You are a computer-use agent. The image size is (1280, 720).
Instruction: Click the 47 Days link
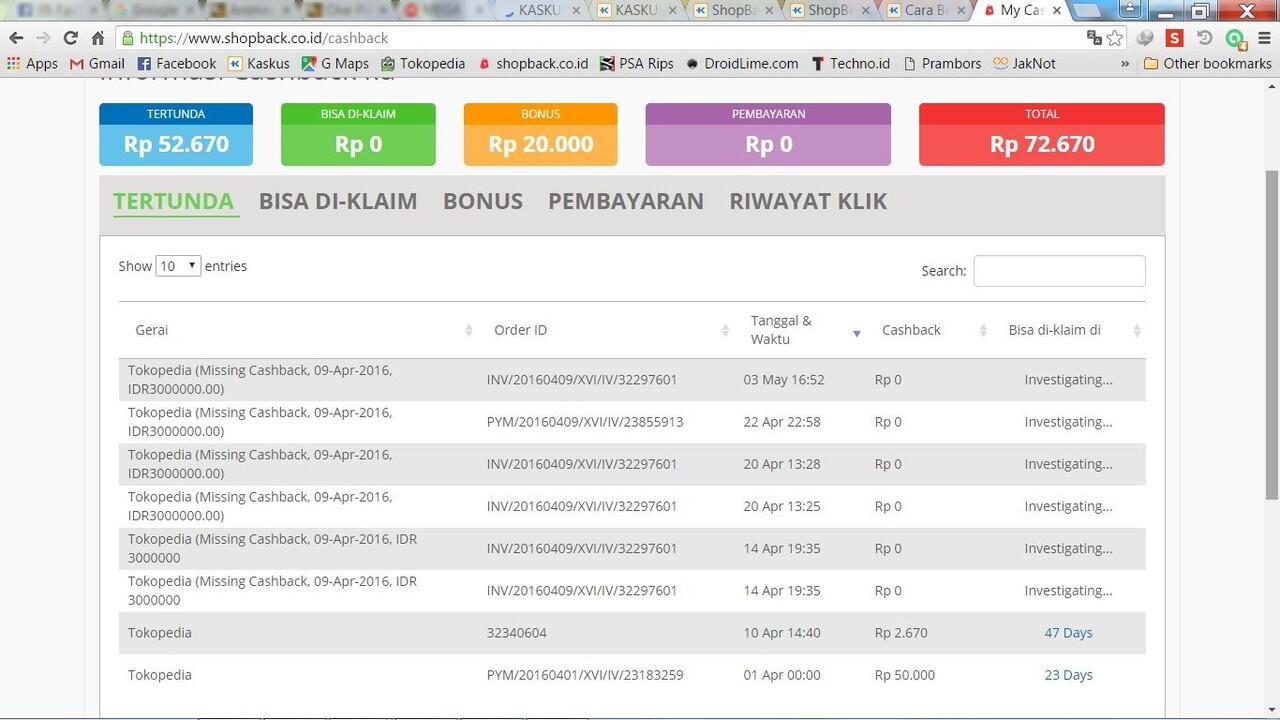(x=1068, y=633)
